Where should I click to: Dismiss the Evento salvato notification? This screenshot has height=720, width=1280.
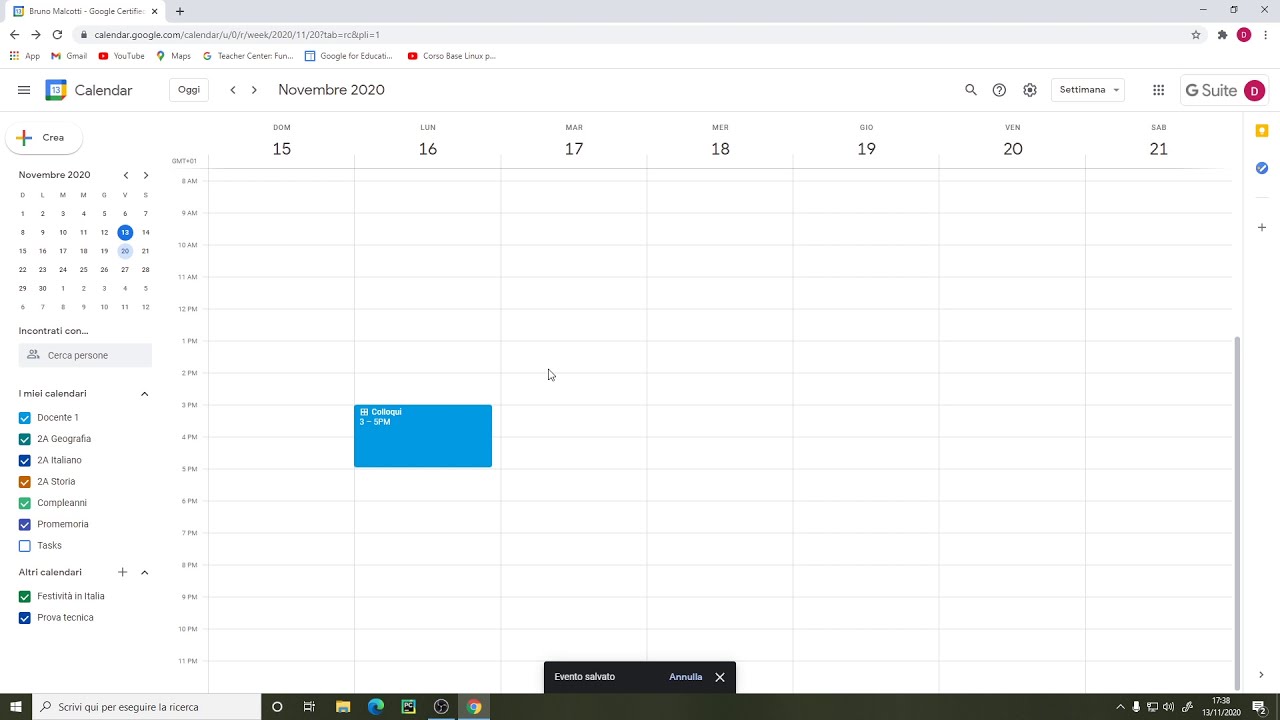click(719, 677)
